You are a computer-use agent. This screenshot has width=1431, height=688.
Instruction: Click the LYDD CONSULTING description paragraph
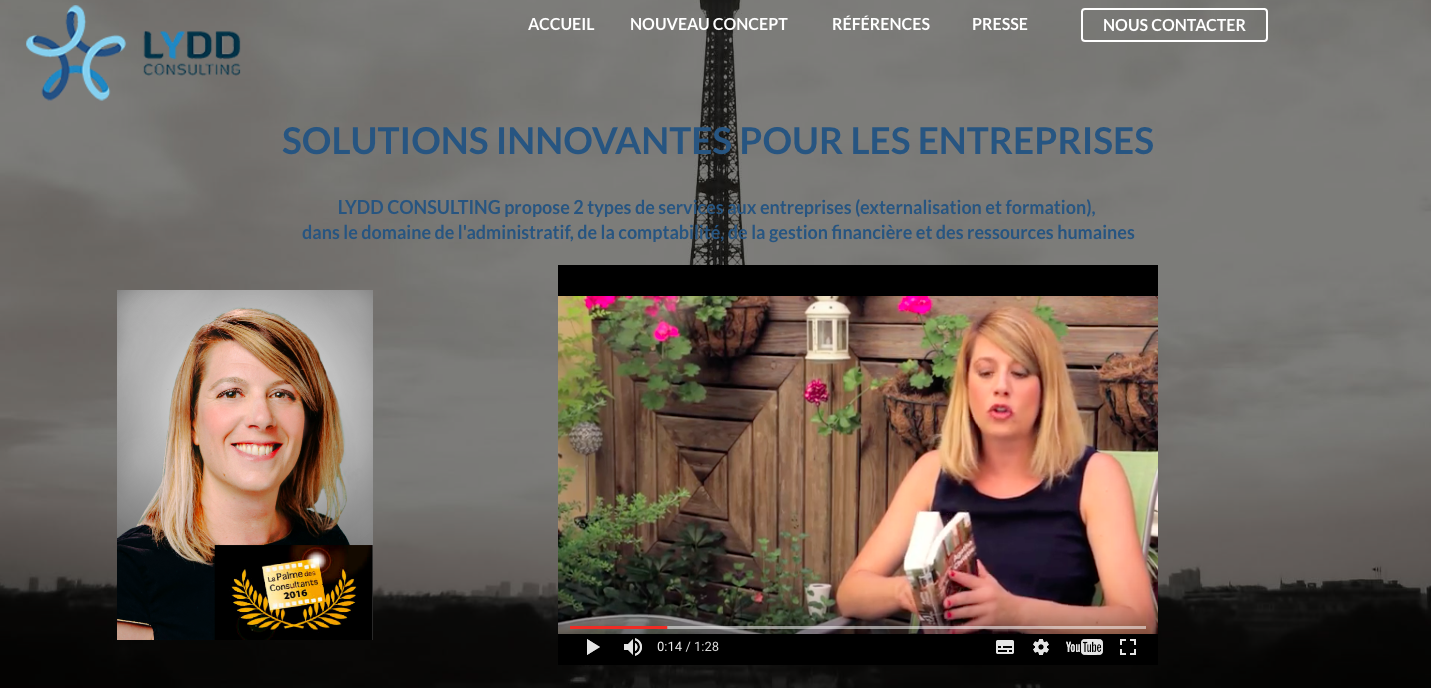718,220
